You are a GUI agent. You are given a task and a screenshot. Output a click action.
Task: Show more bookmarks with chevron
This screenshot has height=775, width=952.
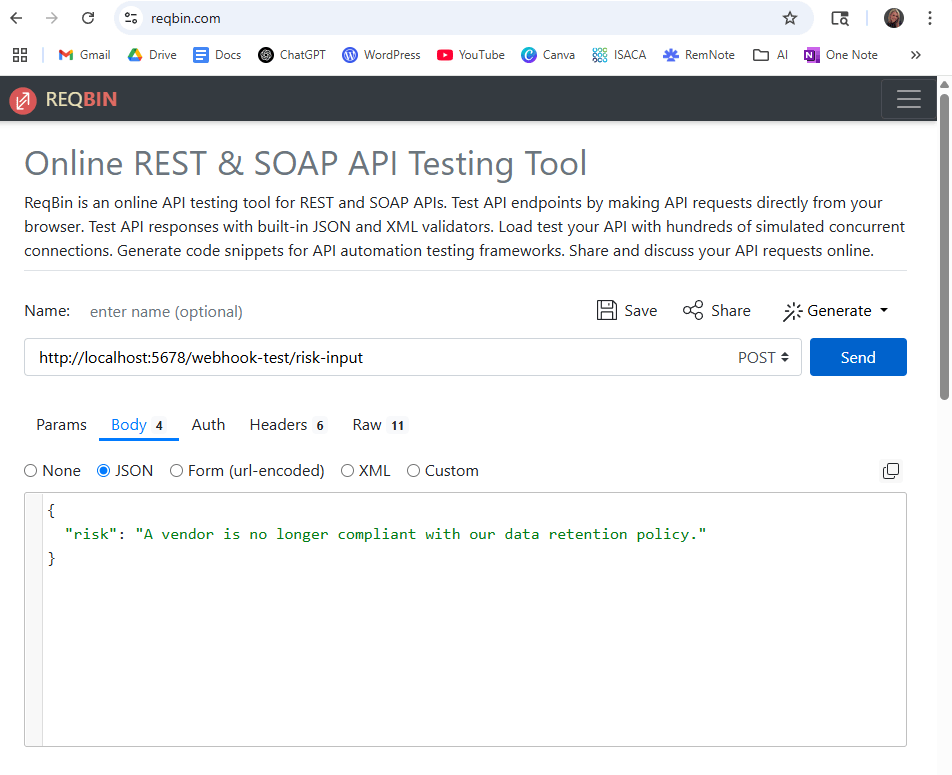915,55
